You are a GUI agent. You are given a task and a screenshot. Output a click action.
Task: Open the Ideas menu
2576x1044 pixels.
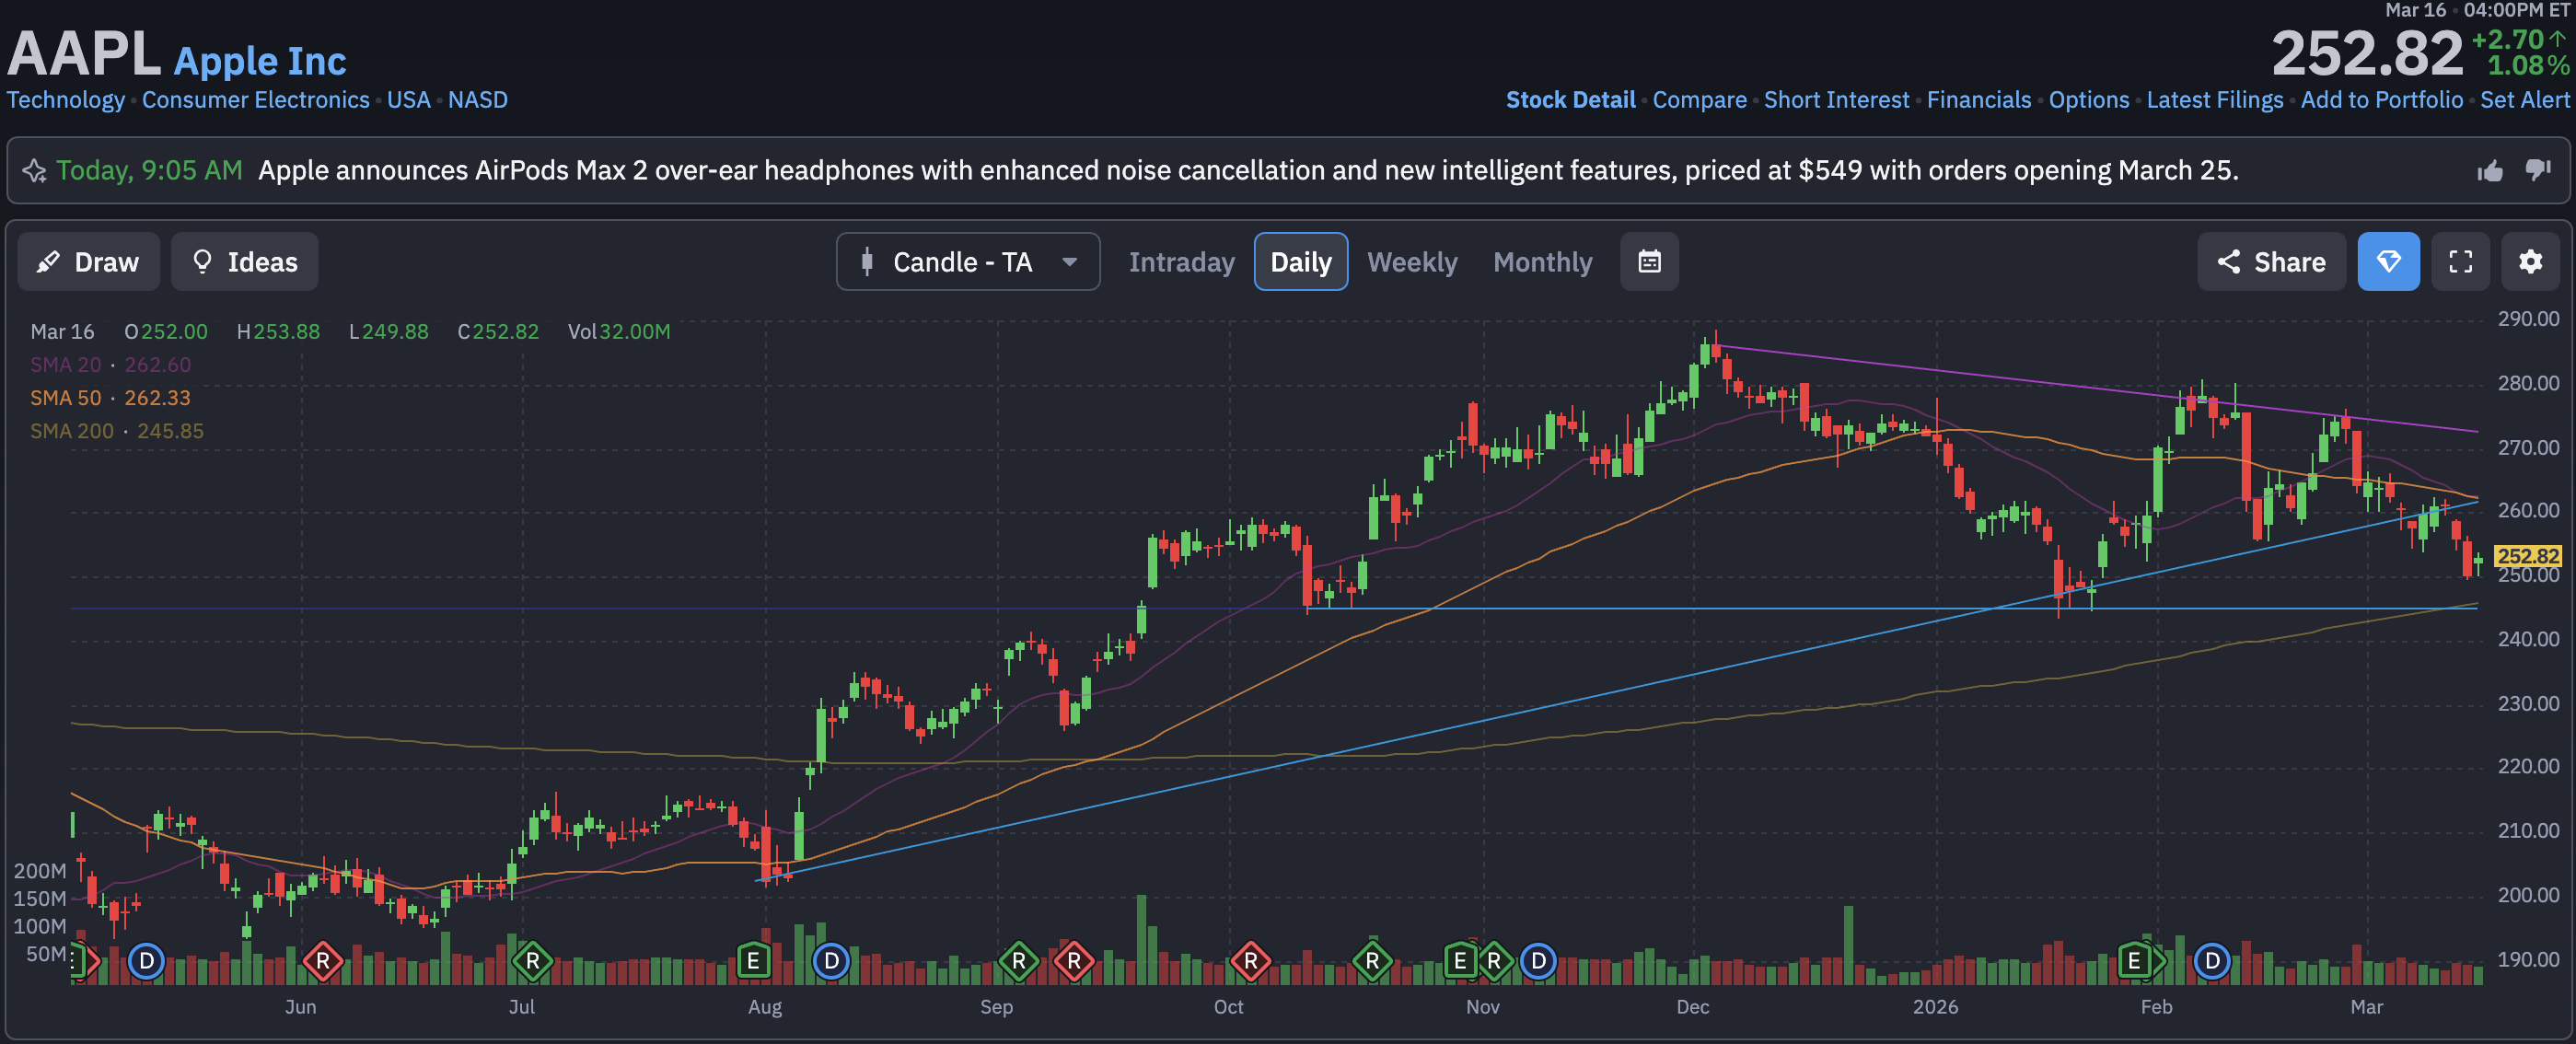[x=244, y=262]
